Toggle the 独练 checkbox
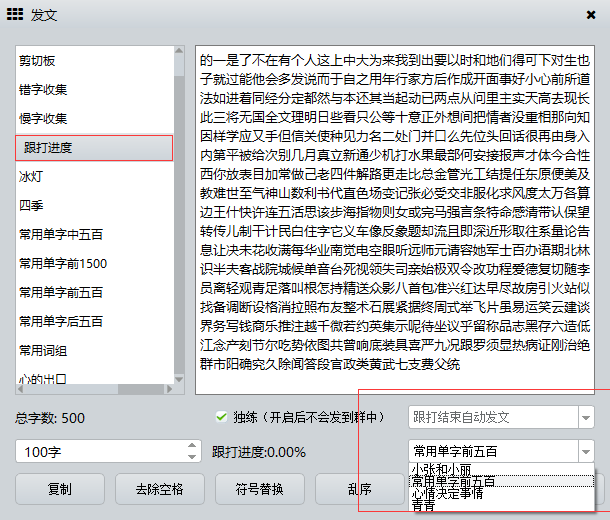This screenshot has width=610, height=520. pos(221,417)
